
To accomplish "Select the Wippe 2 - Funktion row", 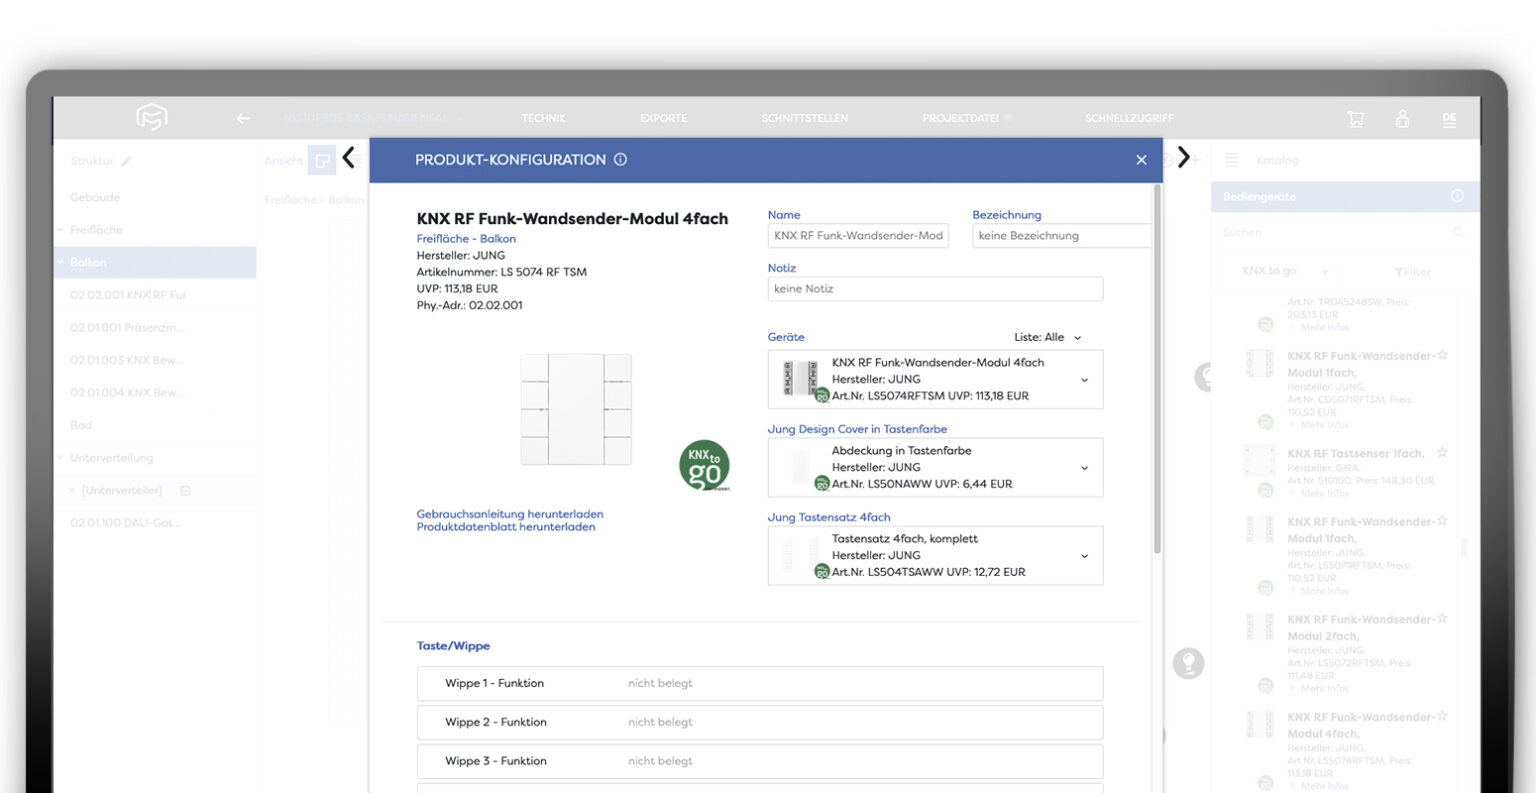I will coord(760,722).
